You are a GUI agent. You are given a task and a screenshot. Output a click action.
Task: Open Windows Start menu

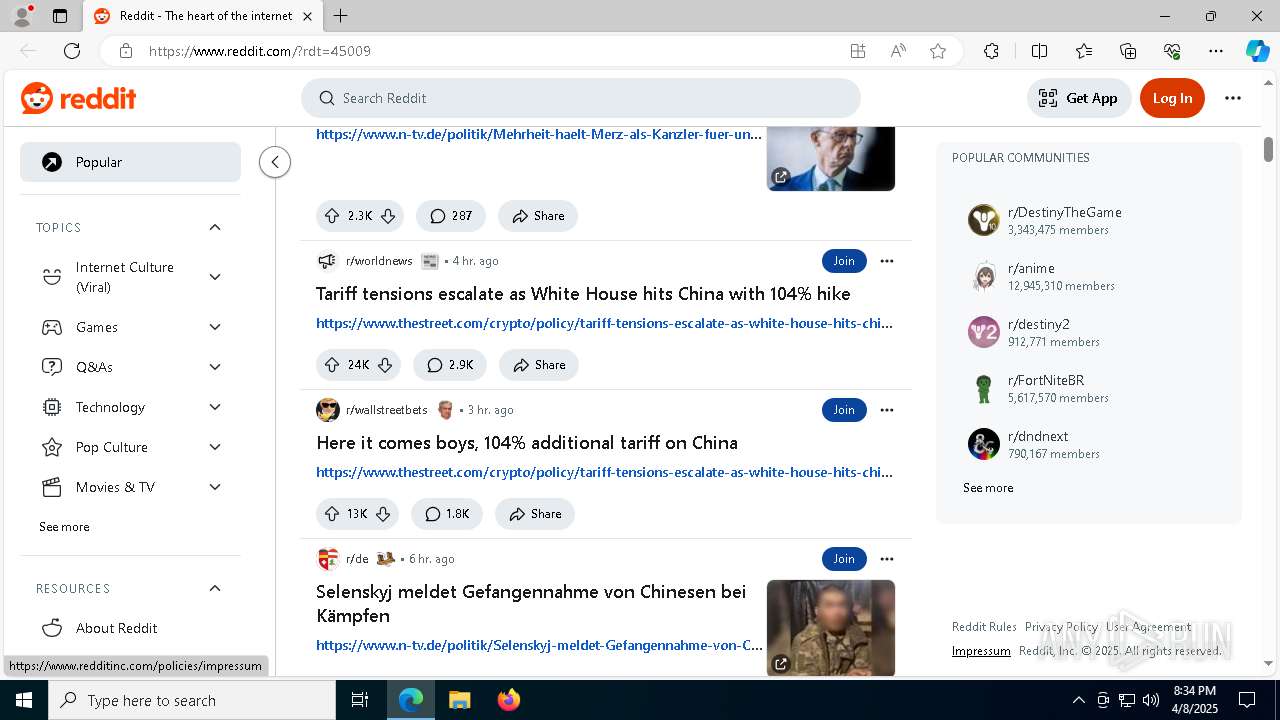tap(23, 700)
